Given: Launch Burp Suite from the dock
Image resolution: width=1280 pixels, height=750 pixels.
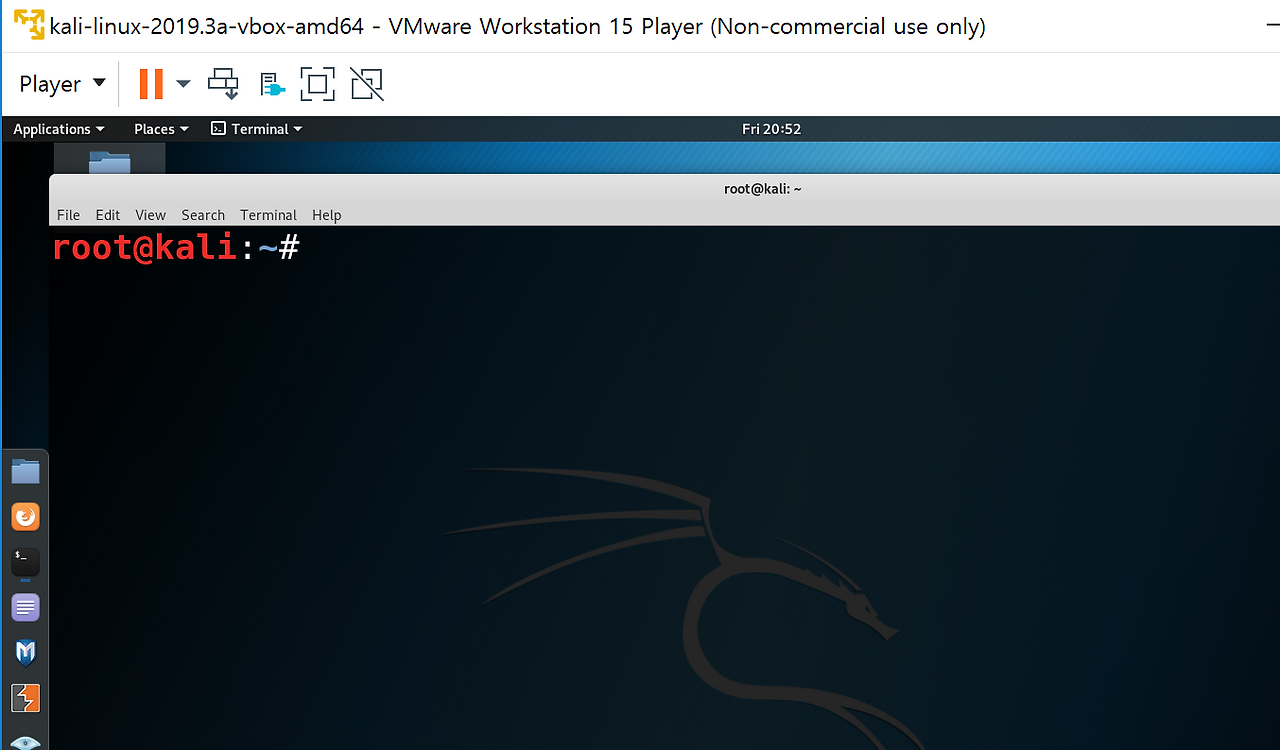Looking at the screenshot, I should click(x=25, y=698).
